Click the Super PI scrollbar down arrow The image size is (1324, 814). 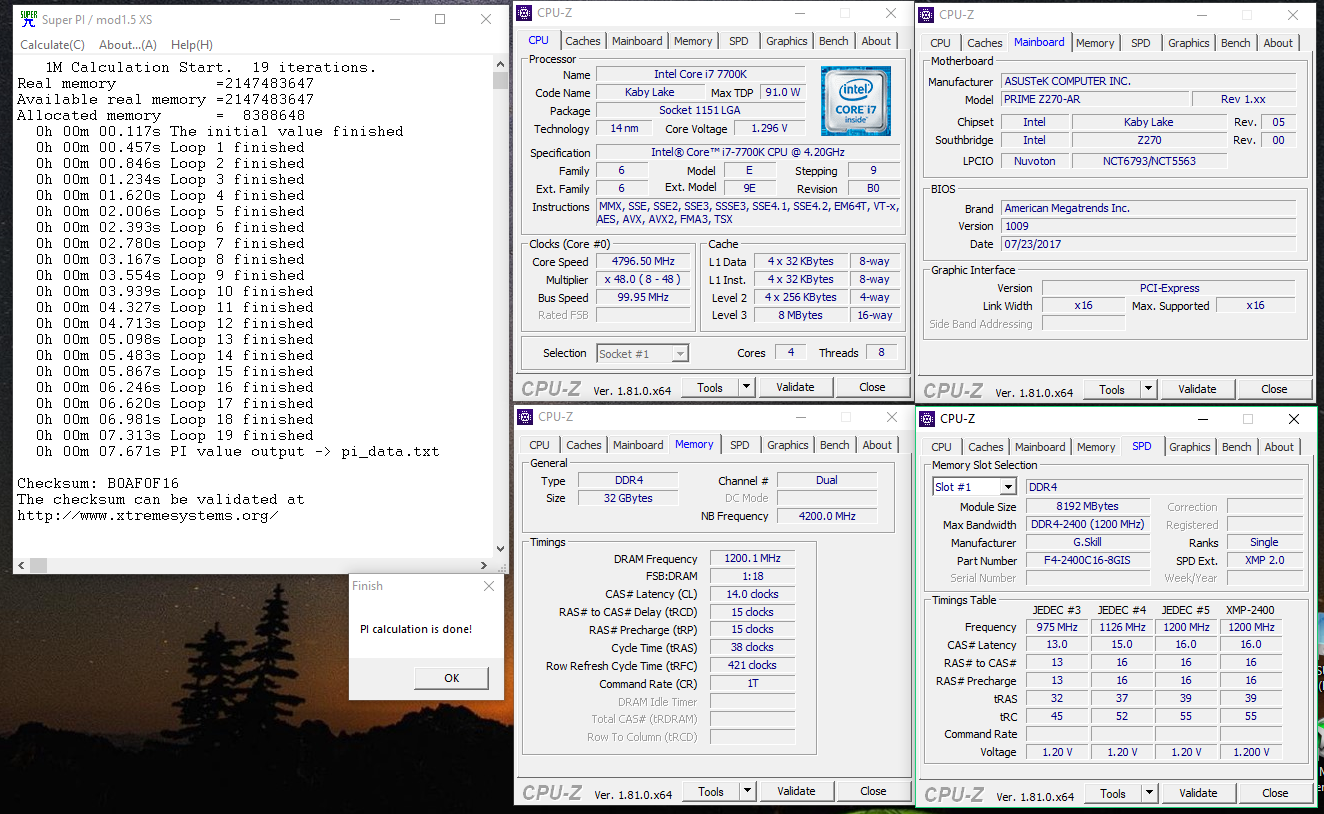click(x=501, y=548)
